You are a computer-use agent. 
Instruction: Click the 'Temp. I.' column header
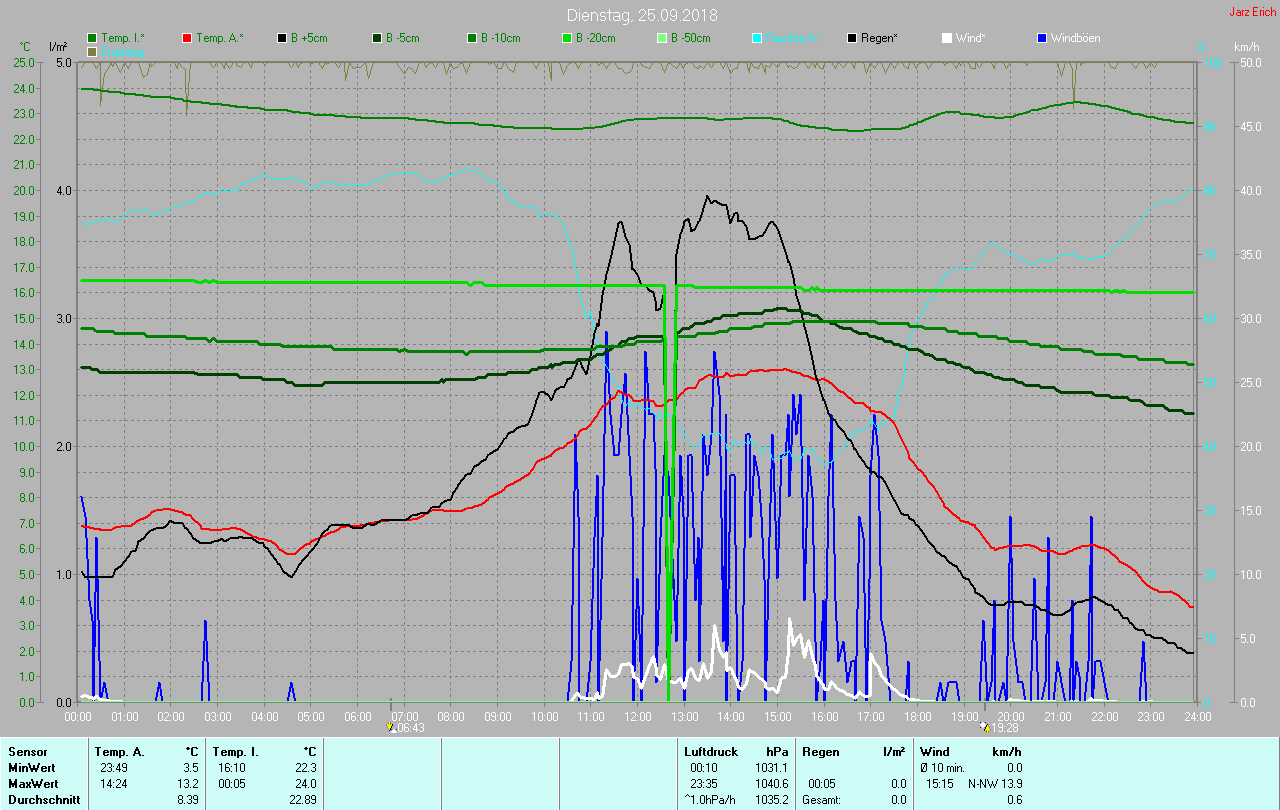point(235,751)
